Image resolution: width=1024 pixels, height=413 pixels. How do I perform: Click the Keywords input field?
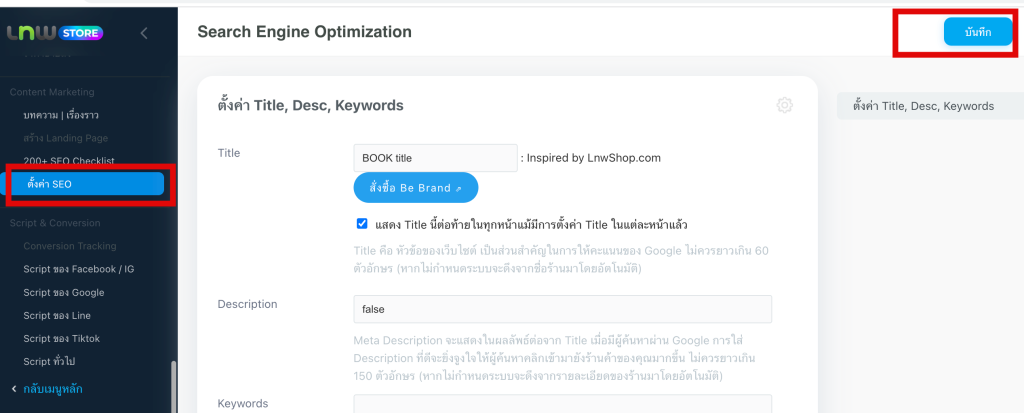click(562, 404)
